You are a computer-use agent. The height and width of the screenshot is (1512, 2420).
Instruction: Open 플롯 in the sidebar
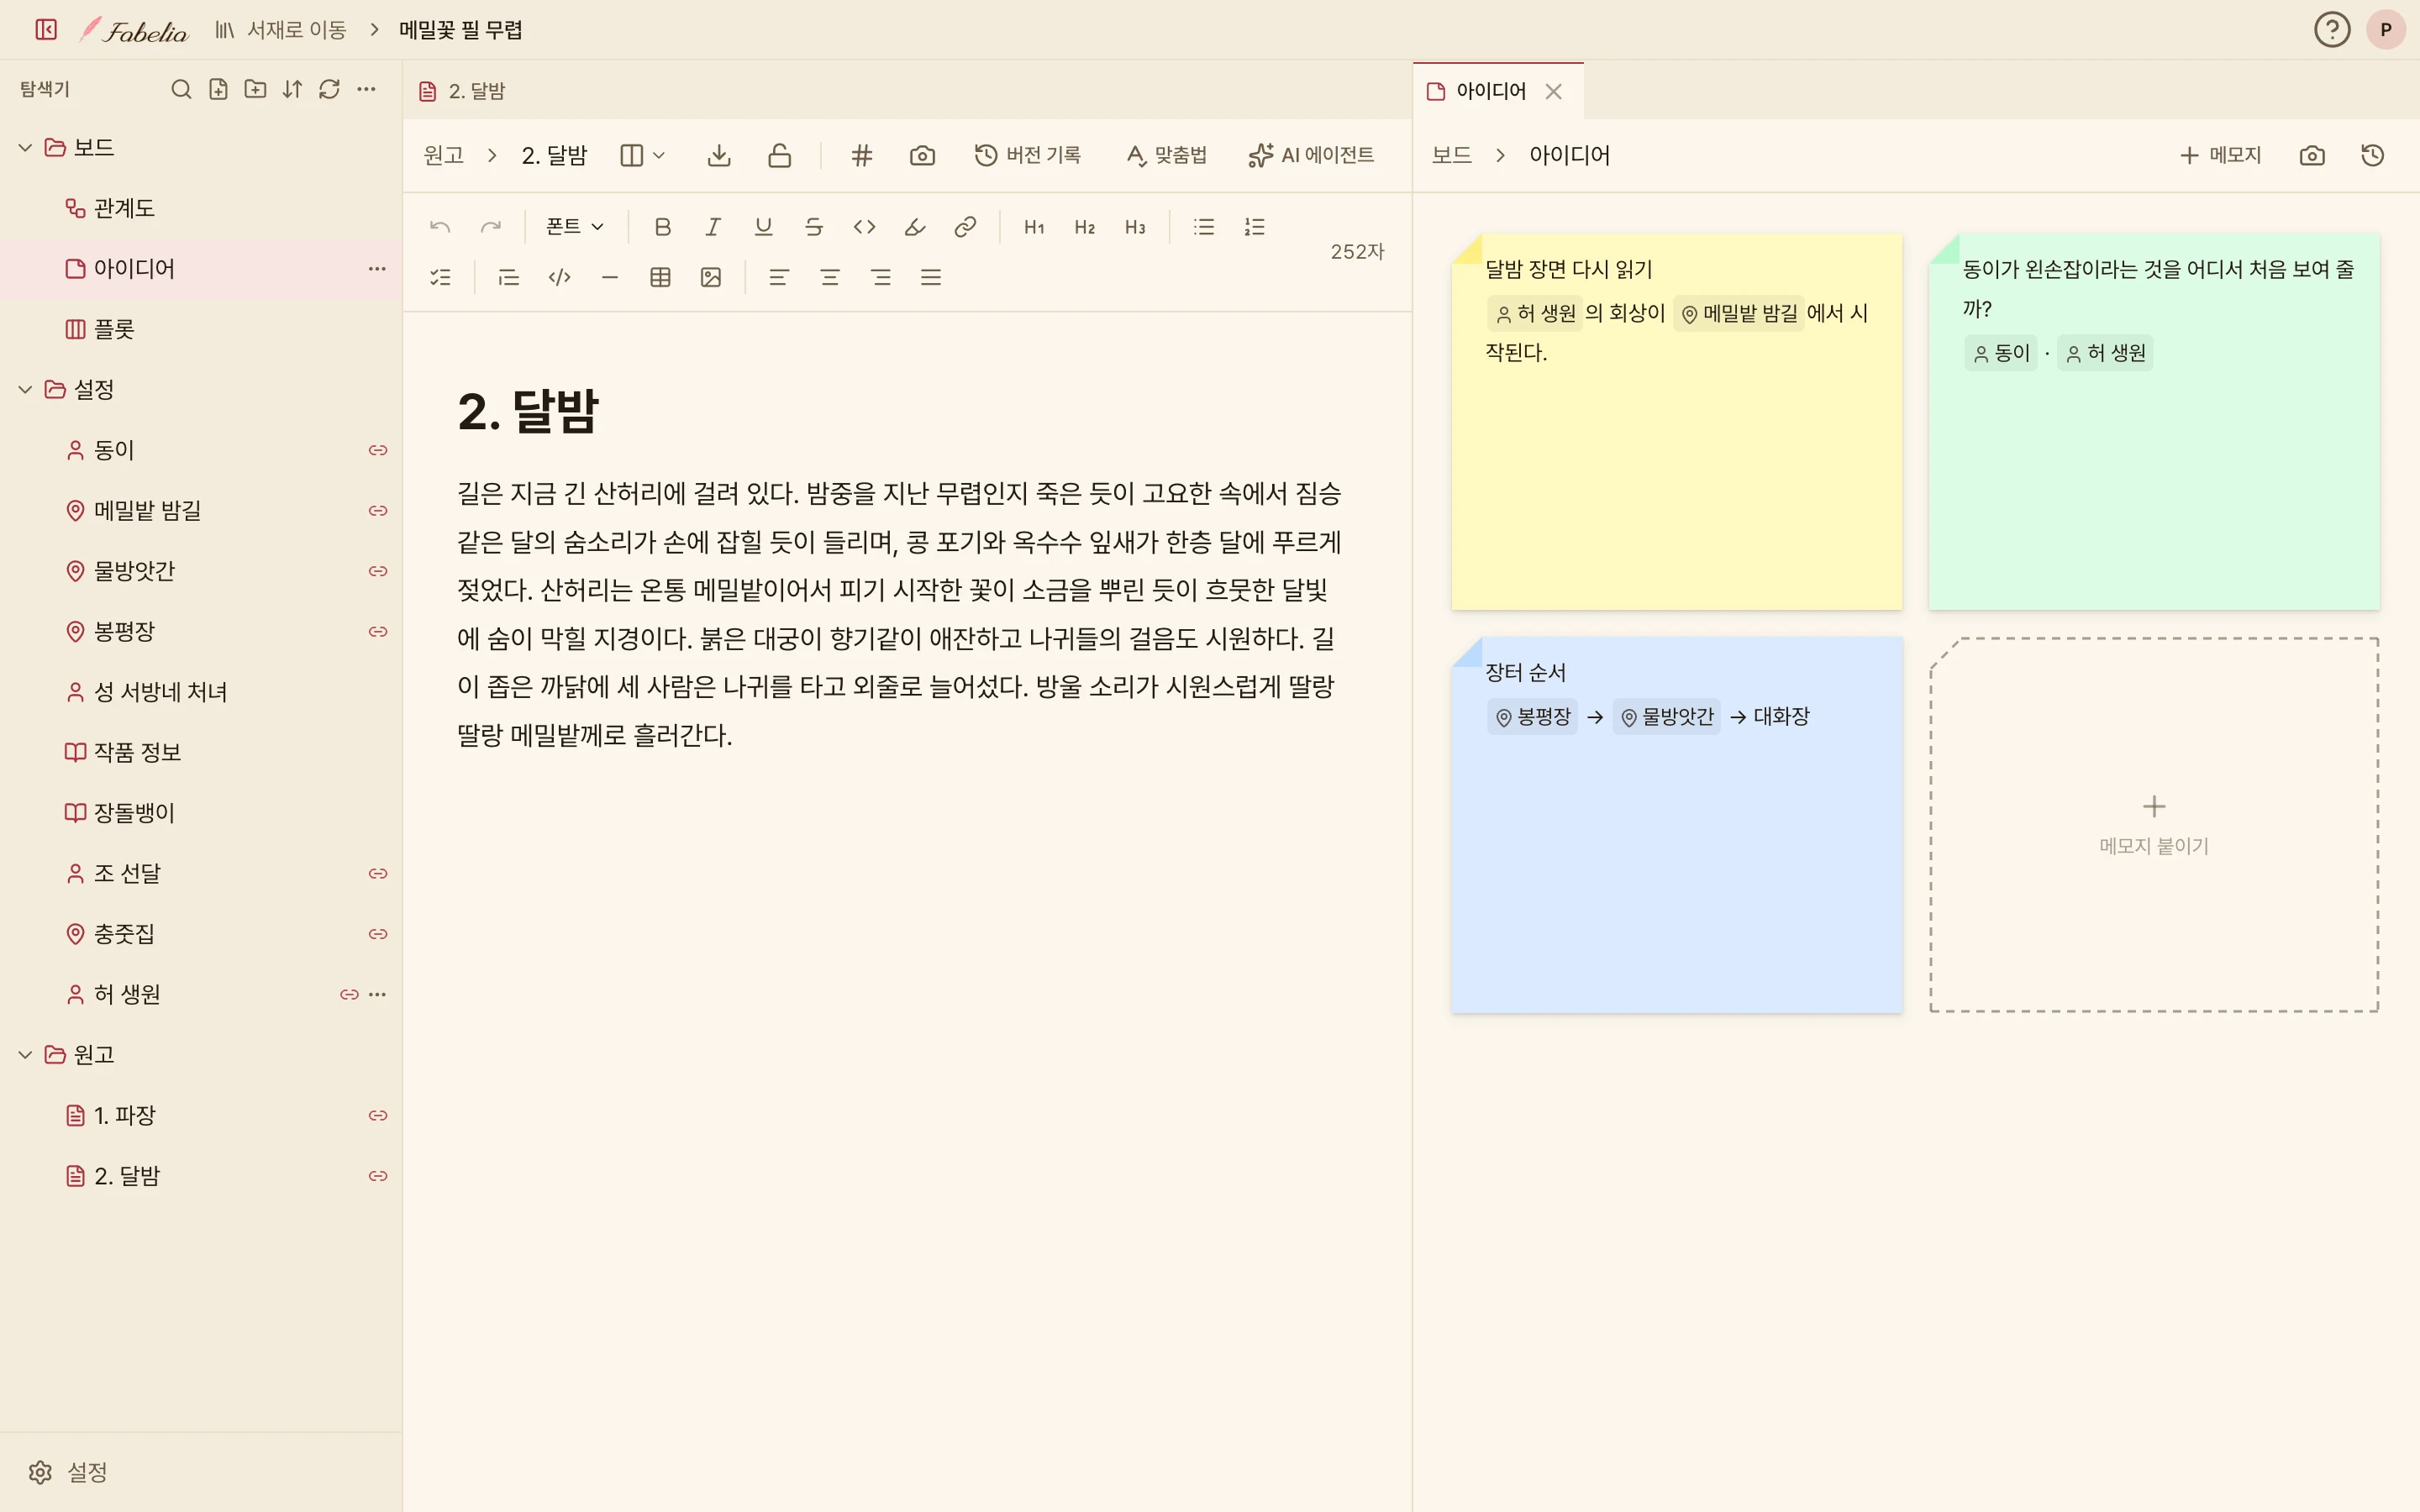tap(201, 329)
